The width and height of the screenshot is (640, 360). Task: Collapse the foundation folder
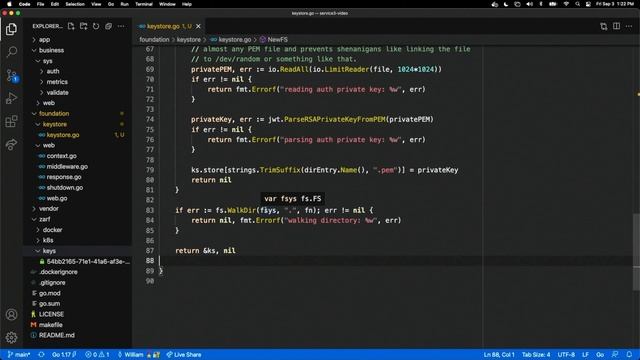[x=54, y=113]
